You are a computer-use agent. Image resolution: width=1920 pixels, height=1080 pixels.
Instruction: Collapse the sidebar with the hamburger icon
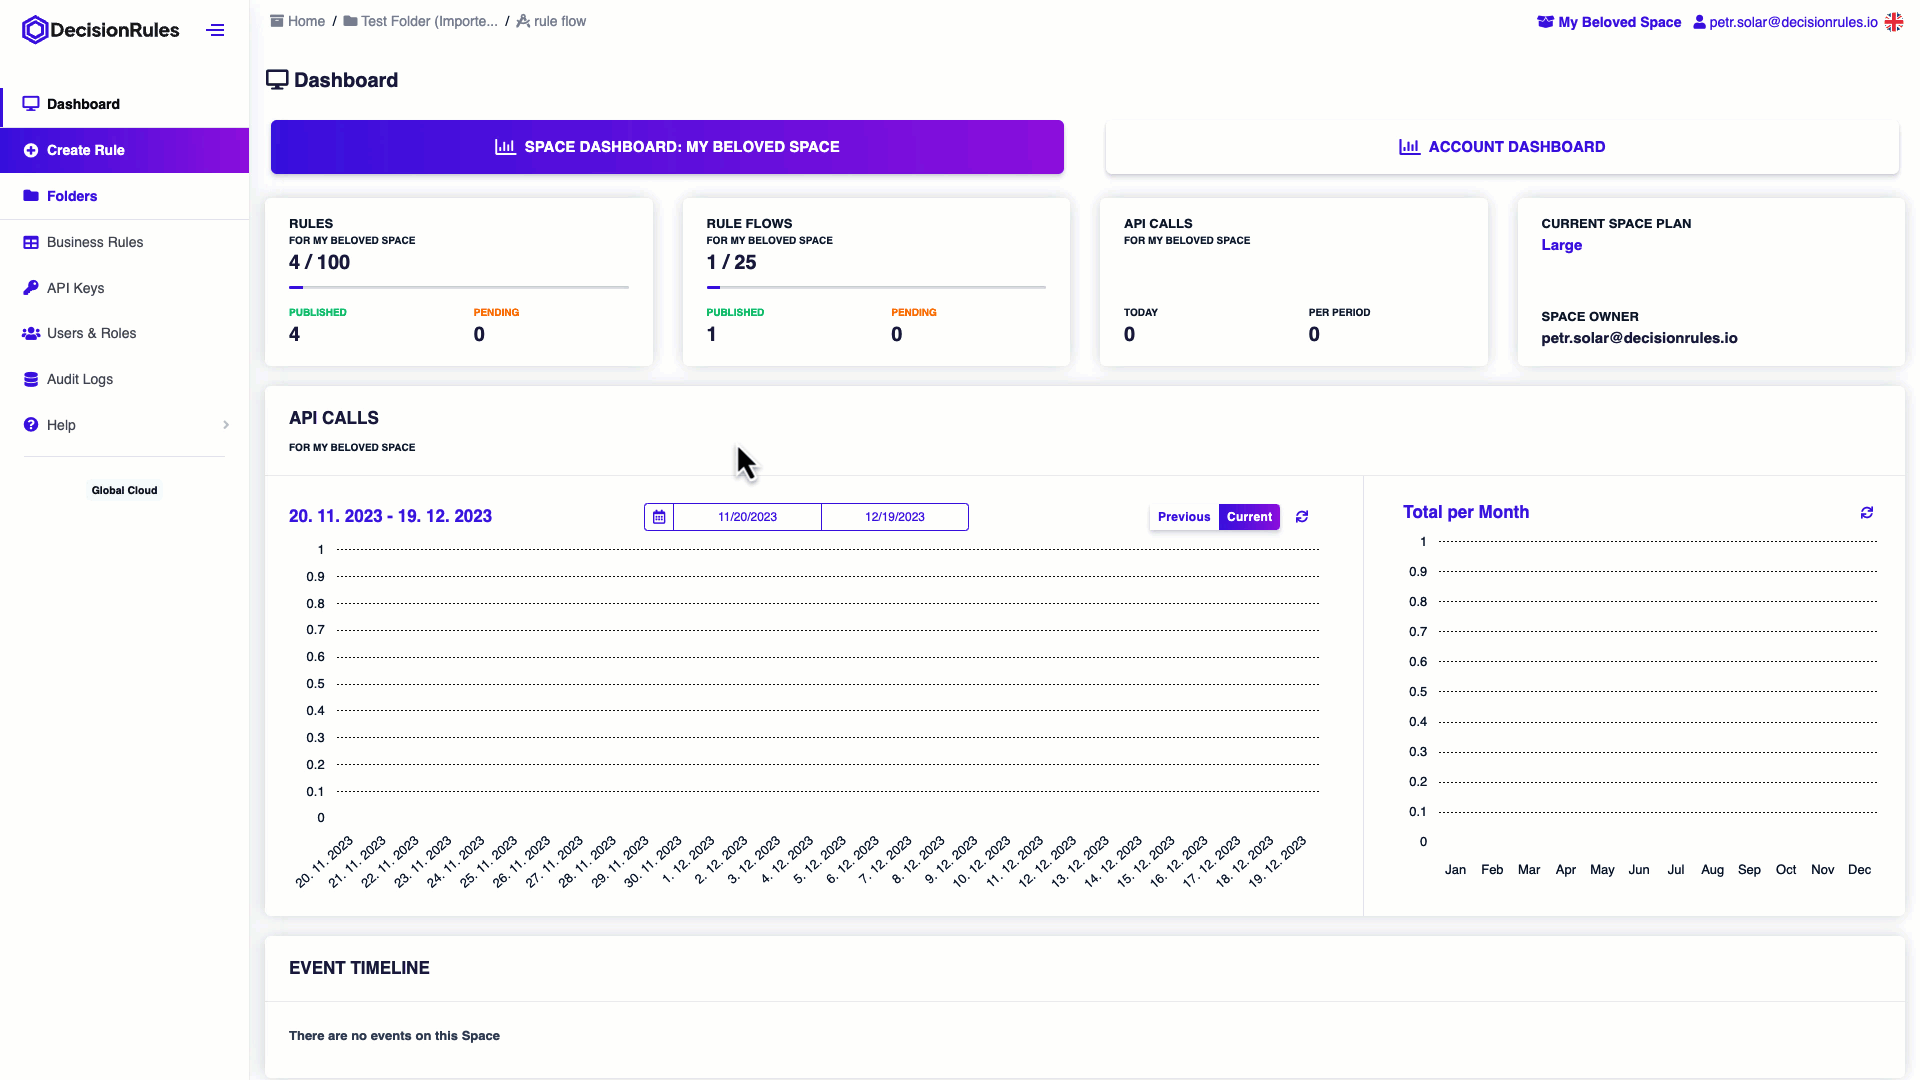click(x=215, y=30)
